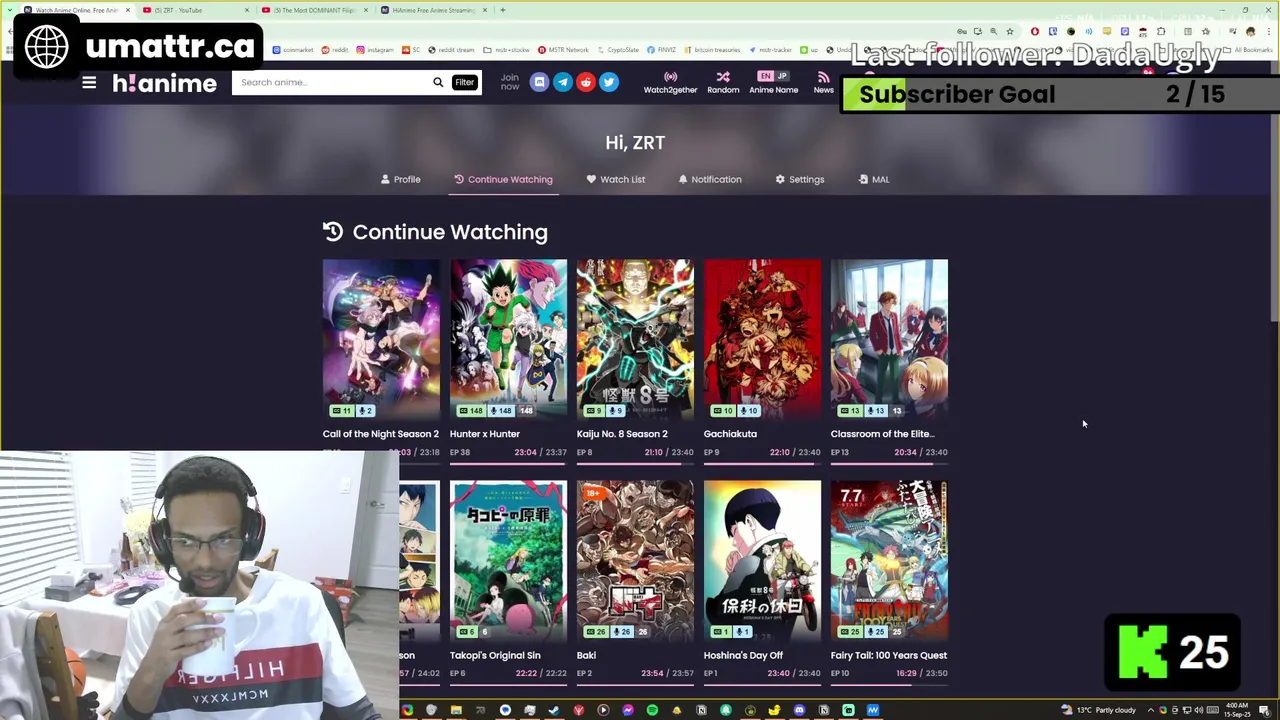Click the taskbar clock showing 4:00 AM
This screenshot has width=1280, height=720.
[1237, 710]
